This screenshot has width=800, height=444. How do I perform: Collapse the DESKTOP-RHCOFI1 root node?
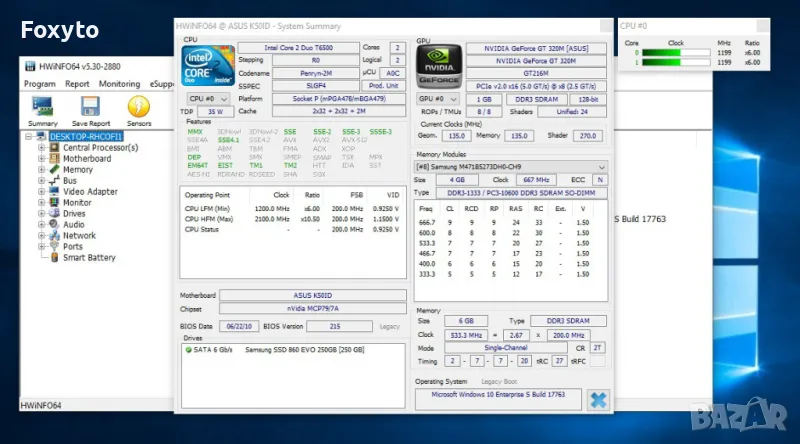[29, 136]
